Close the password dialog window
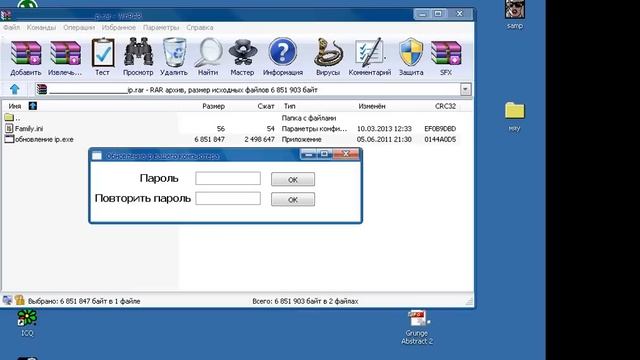The width and height of the screenshot is (640, 360). coord(346,154)
